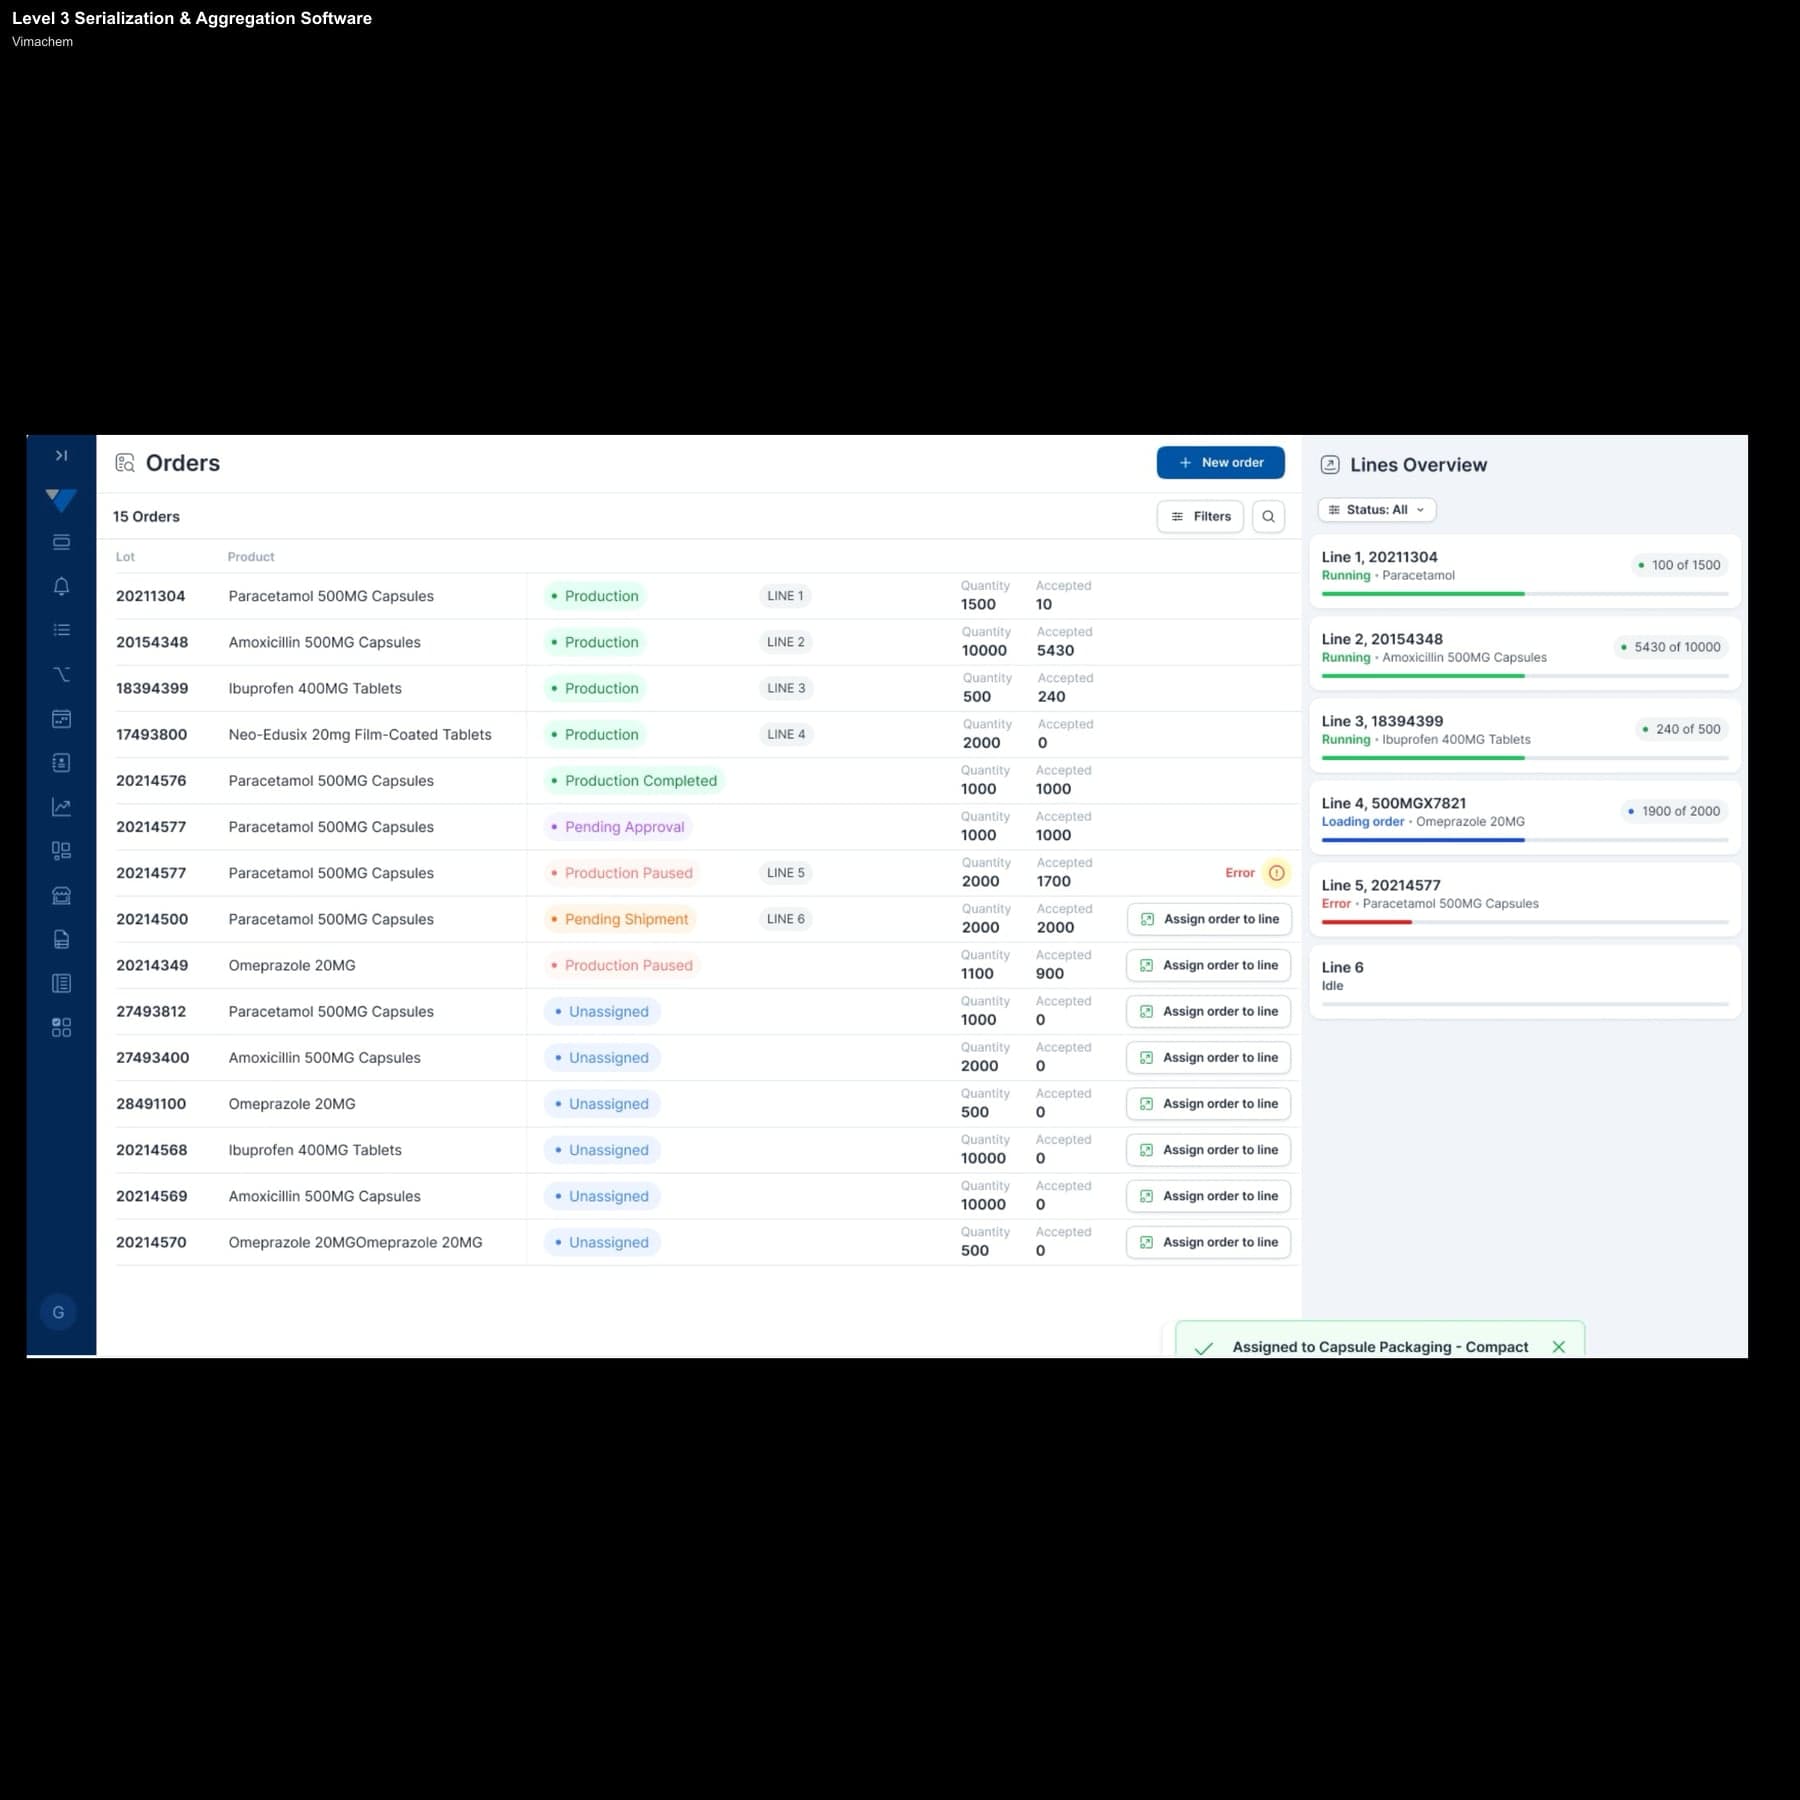The width and height of the screenshot is (1800, 1800).
Task: Click the Lot column header
Action: 125,557
